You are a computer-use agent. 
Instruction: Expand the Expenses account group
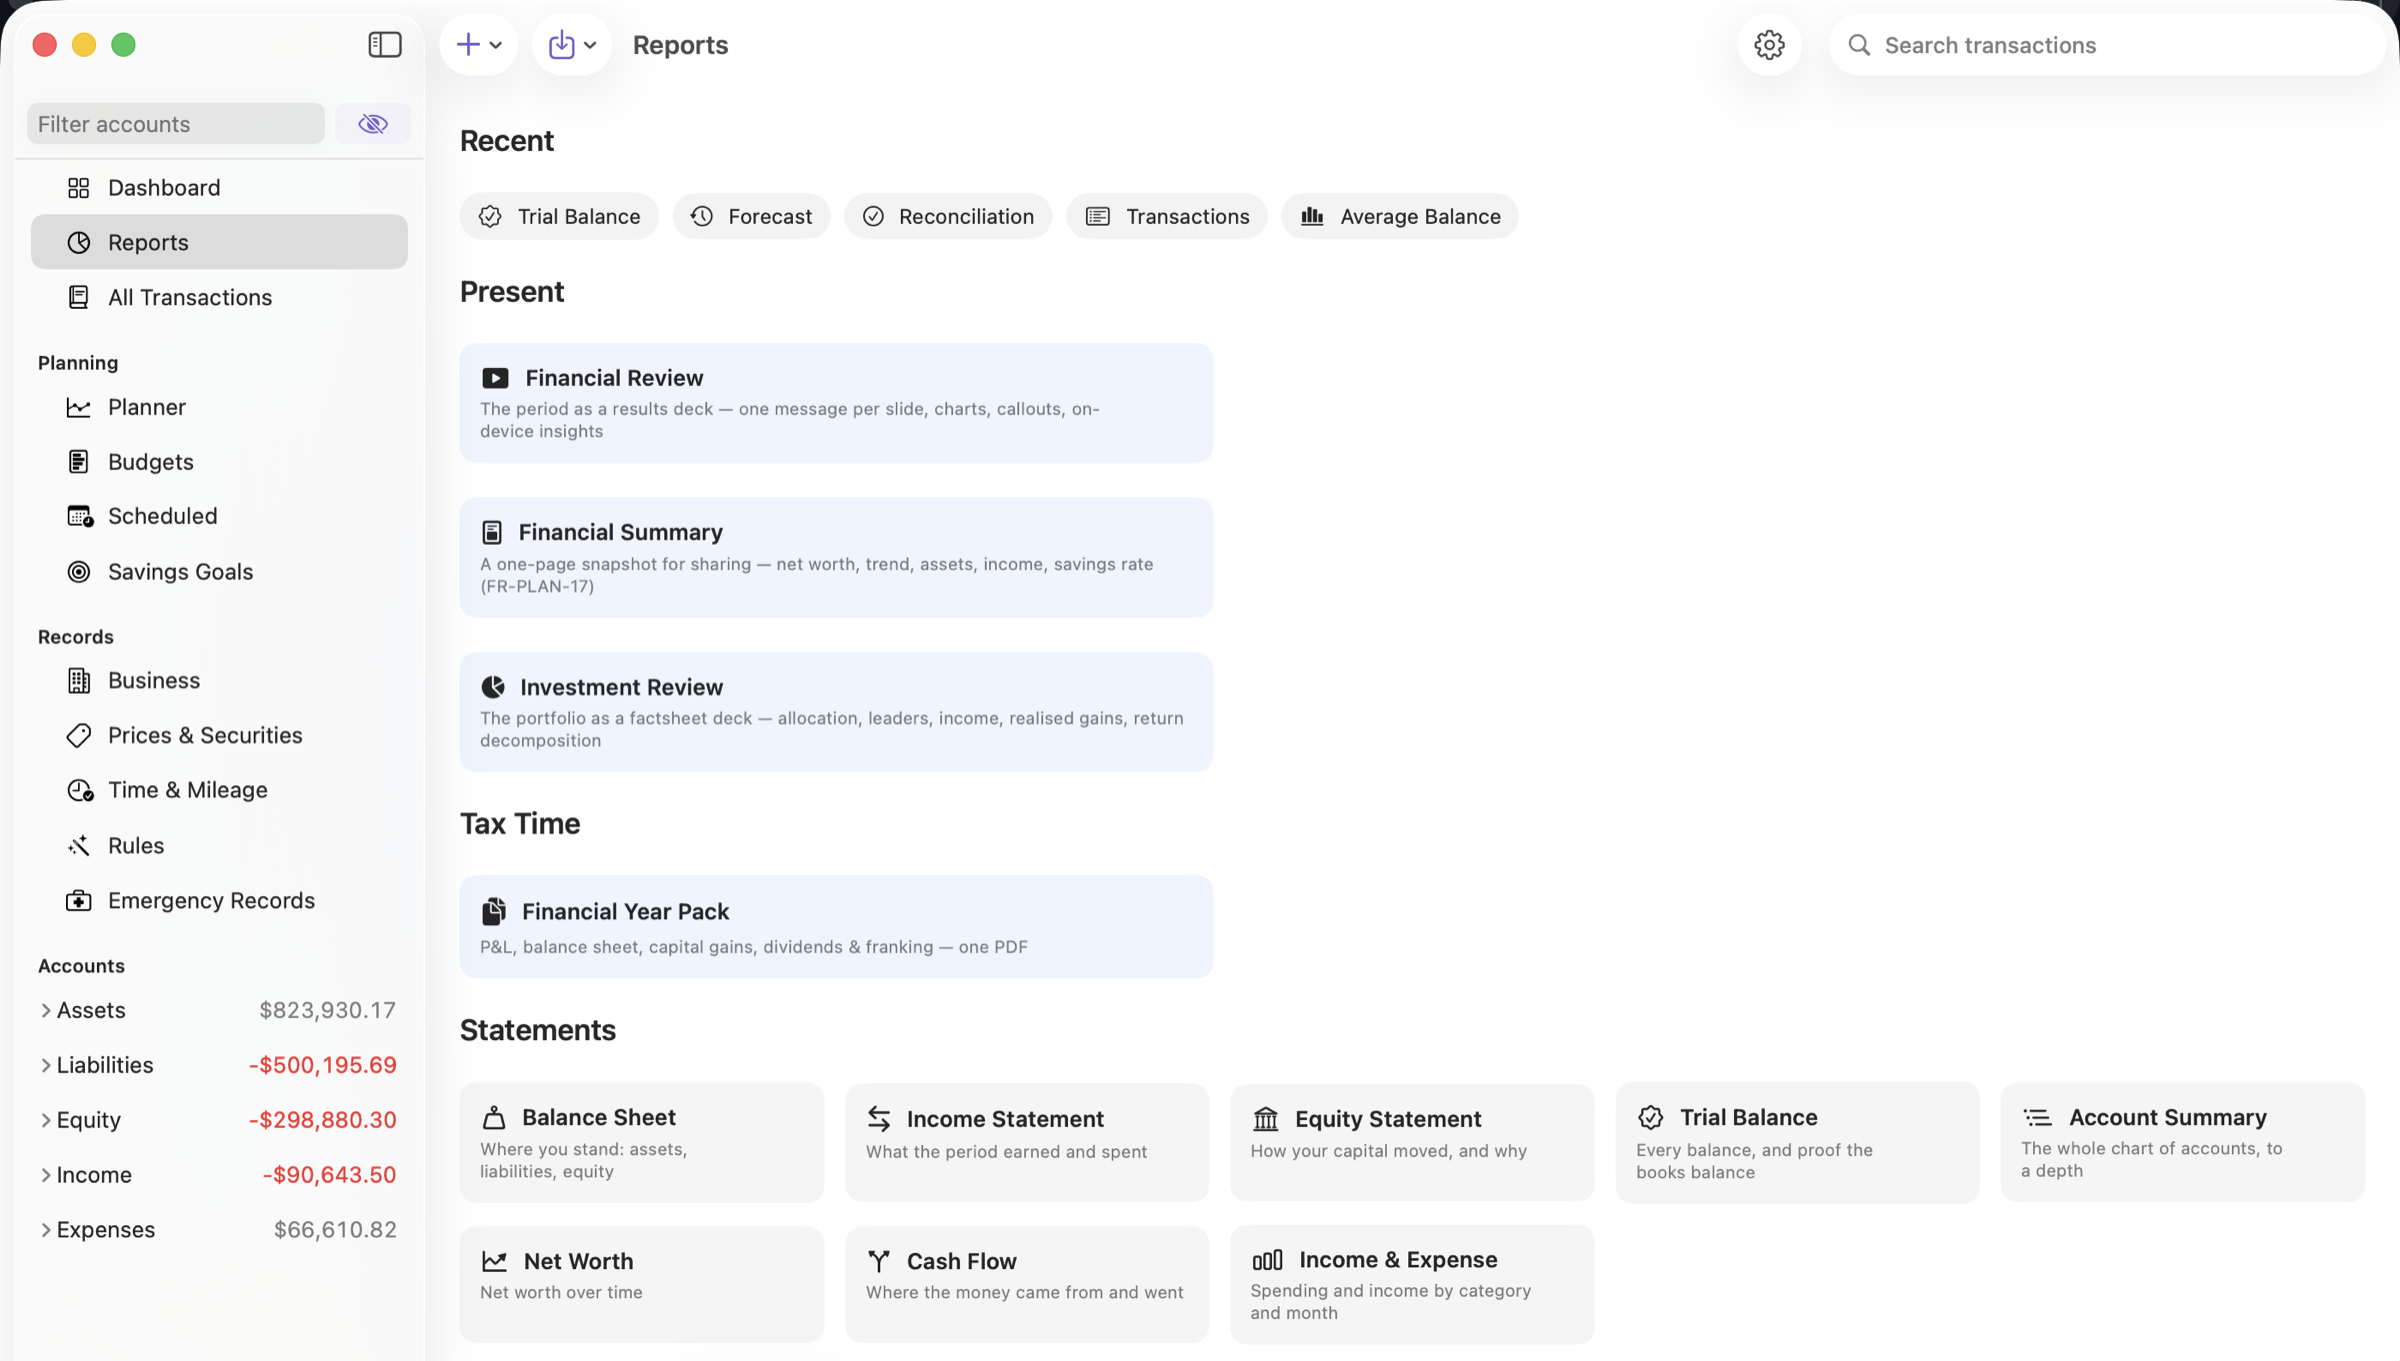(45, 1231)
